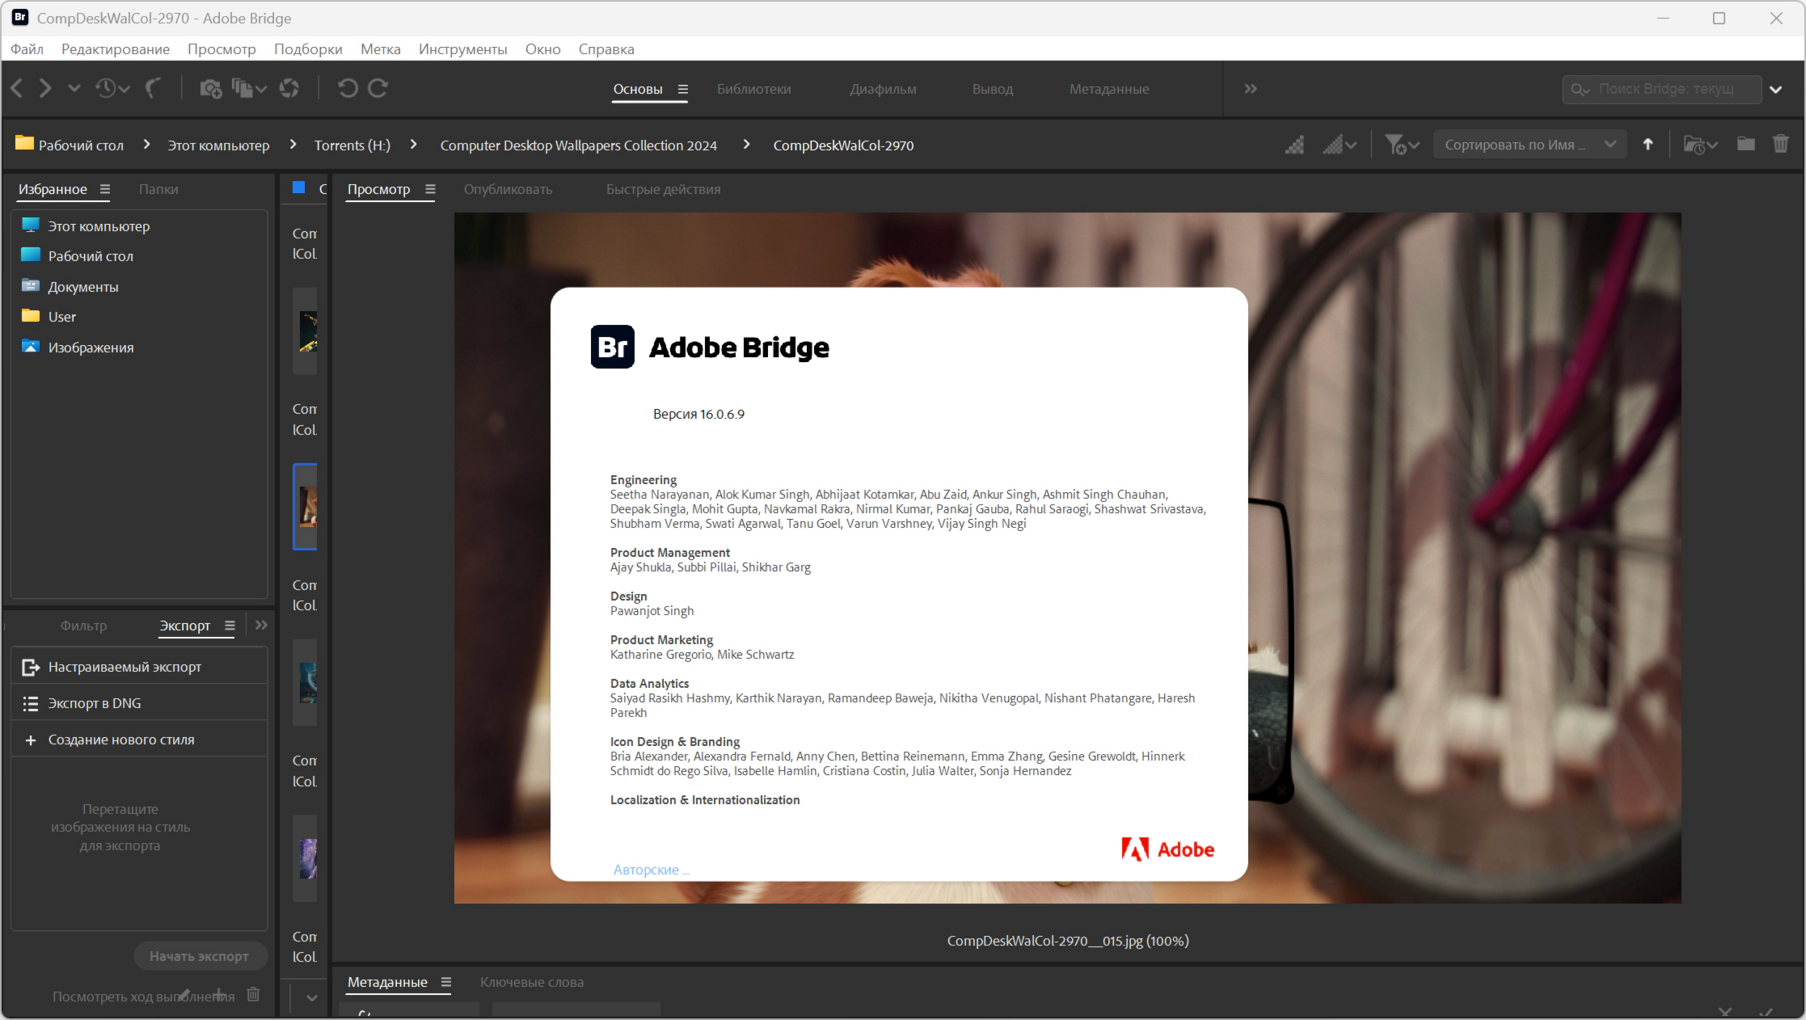The height and width of the screenshot is (1020, 1806).
Task: Open the Подборки menu
Action: point(308,49)
